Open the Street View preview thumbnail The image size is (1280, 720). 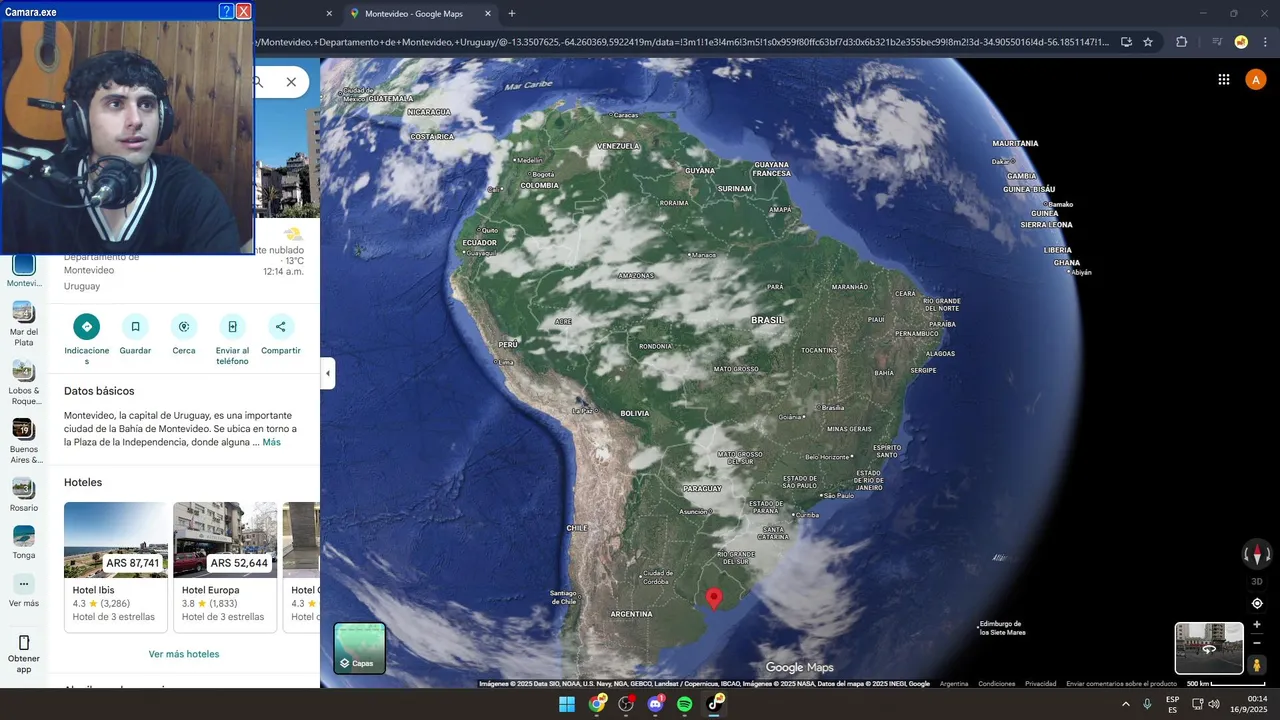tap(1209, 648)
